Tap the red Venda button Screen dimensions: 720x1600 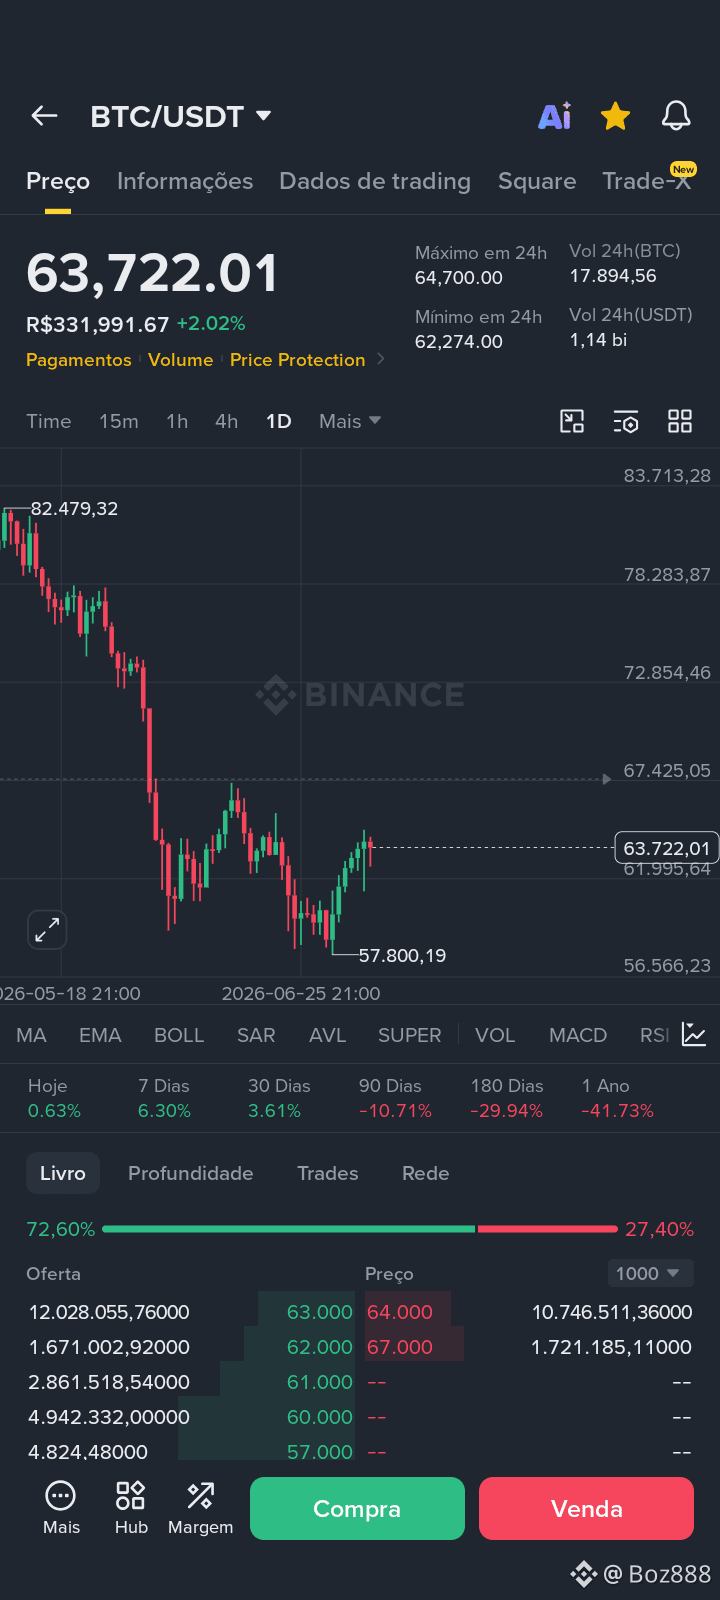tap(586, 1508)
